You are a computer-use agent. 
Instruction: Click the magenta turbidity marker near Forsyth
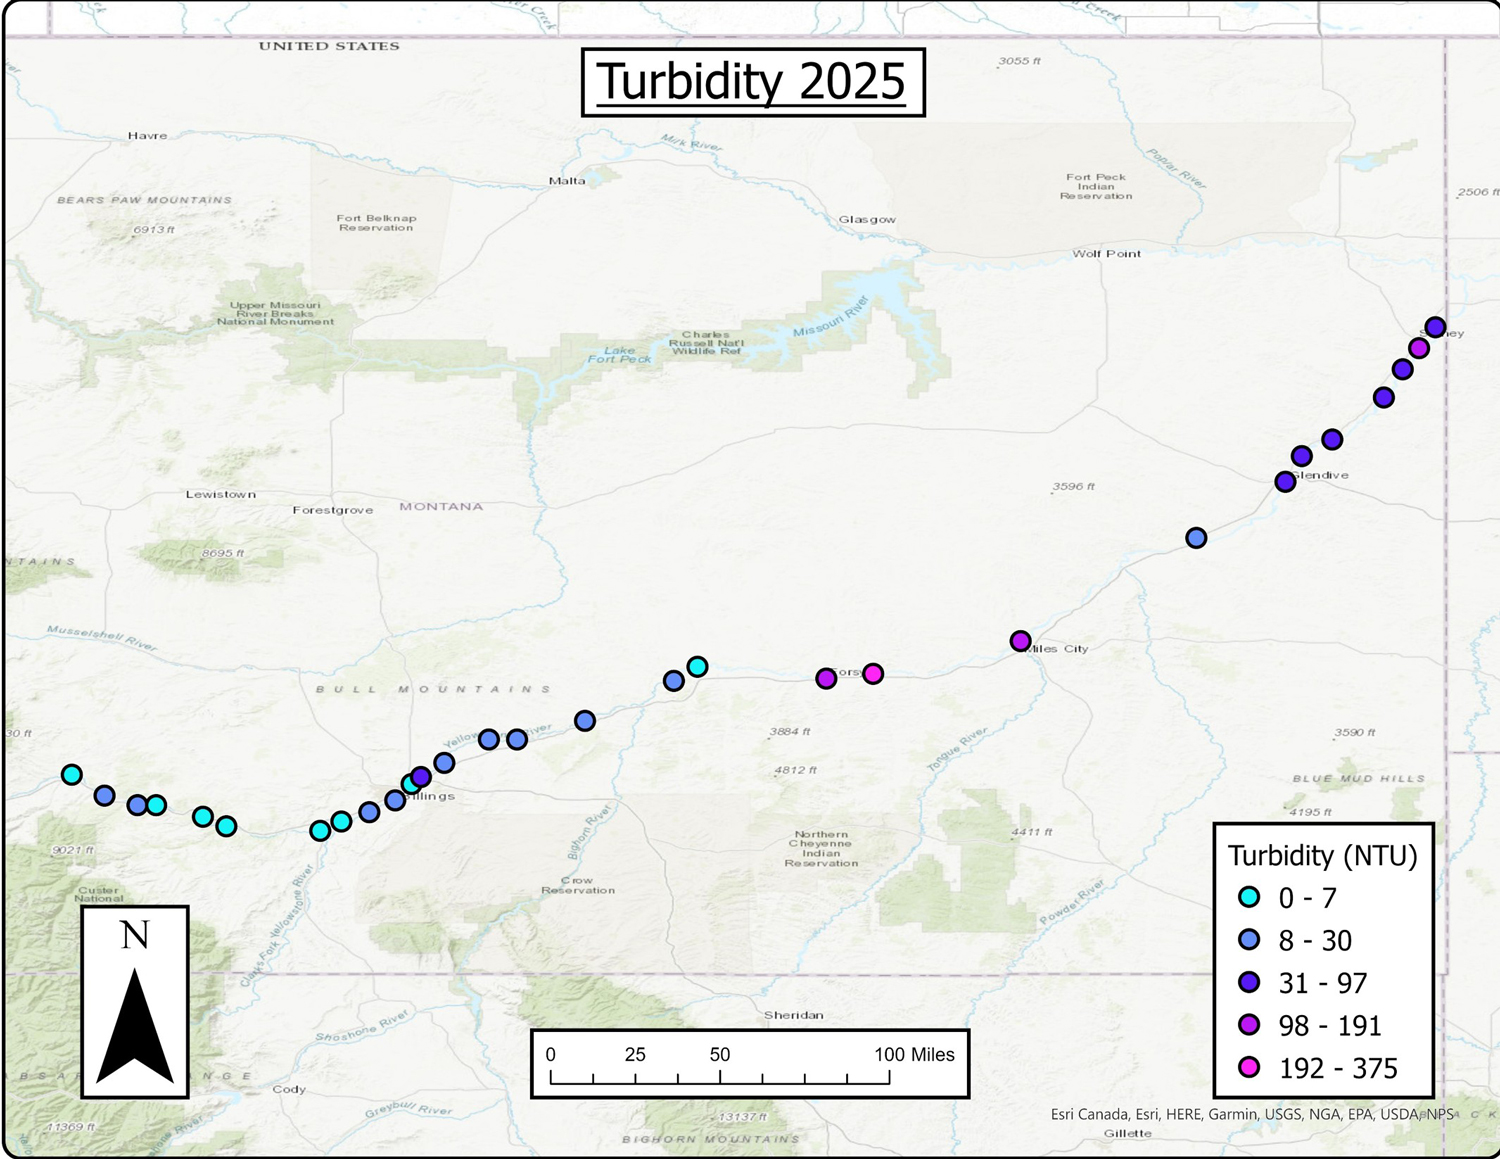click(x=875, y=674)
